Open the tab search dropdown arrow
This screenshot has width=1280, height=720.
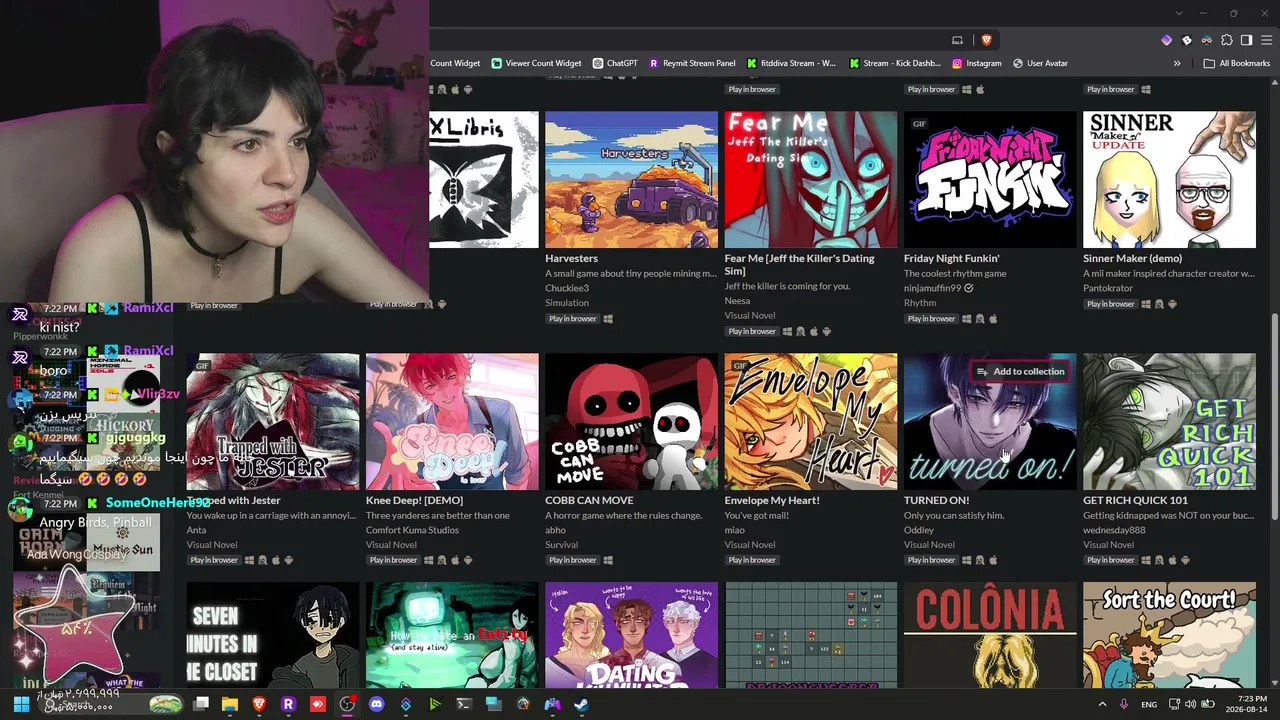point(1179,13)
